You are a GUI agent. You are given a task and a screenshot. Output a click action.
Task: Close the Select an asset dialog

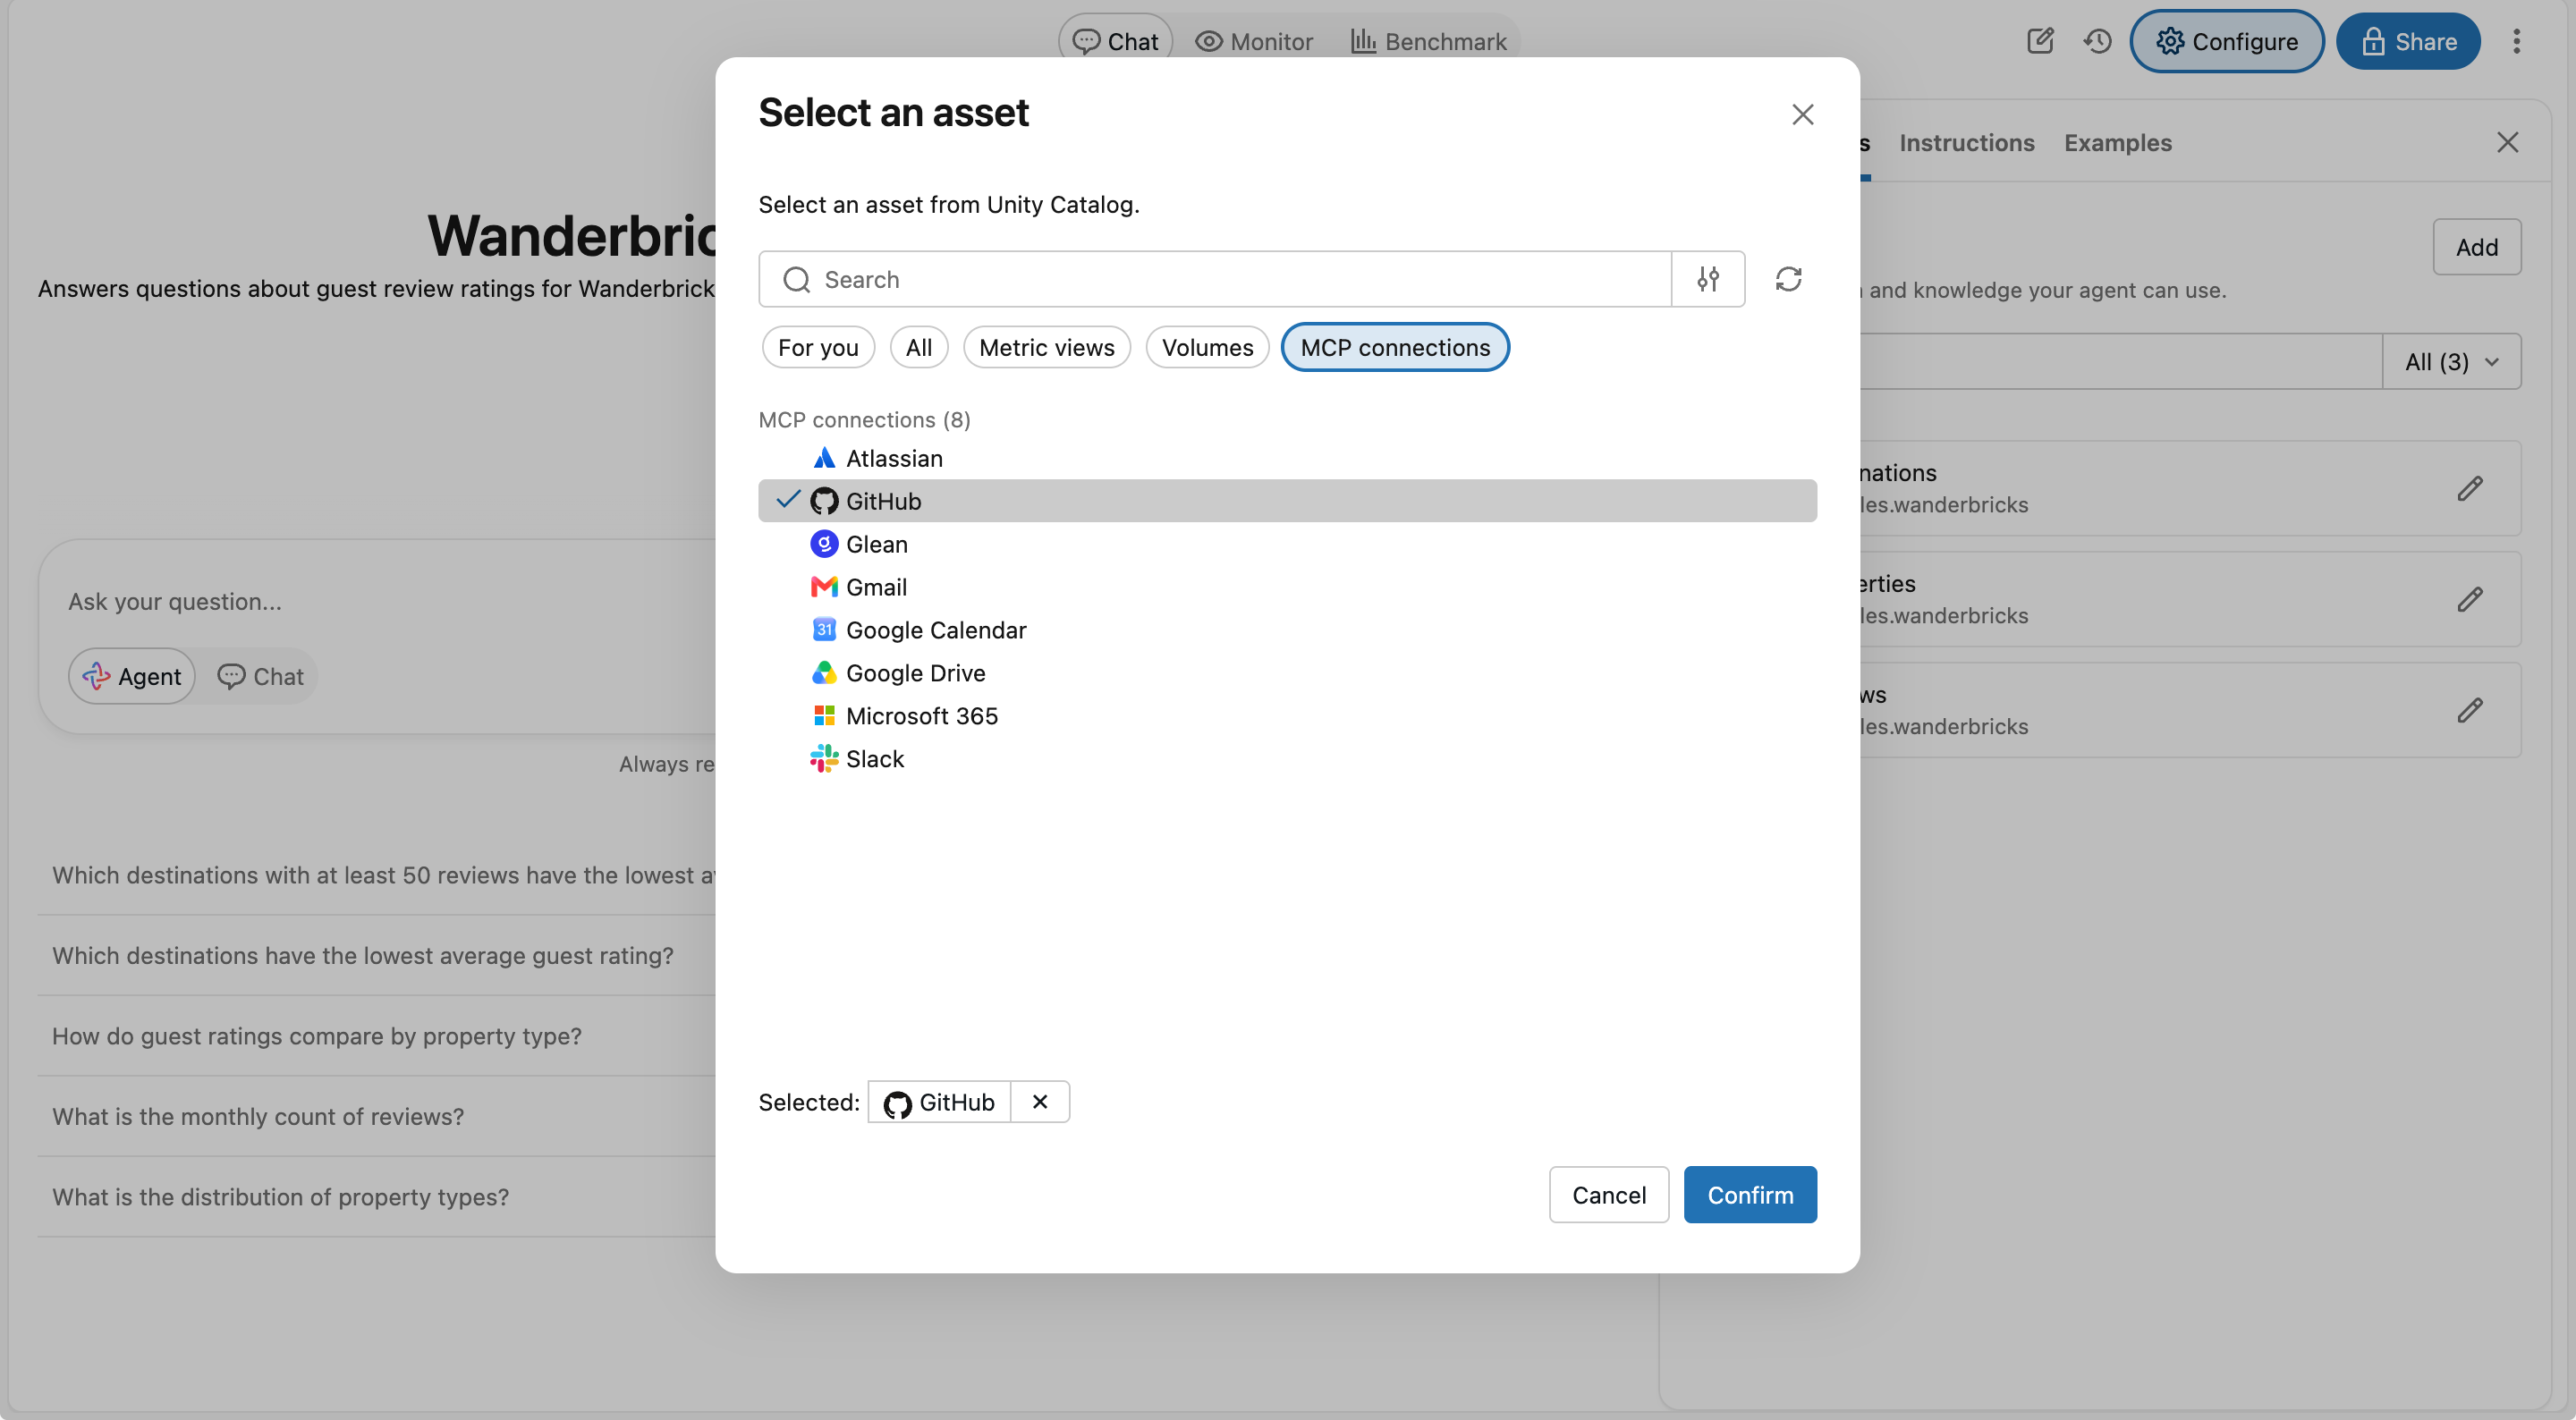1802,115
